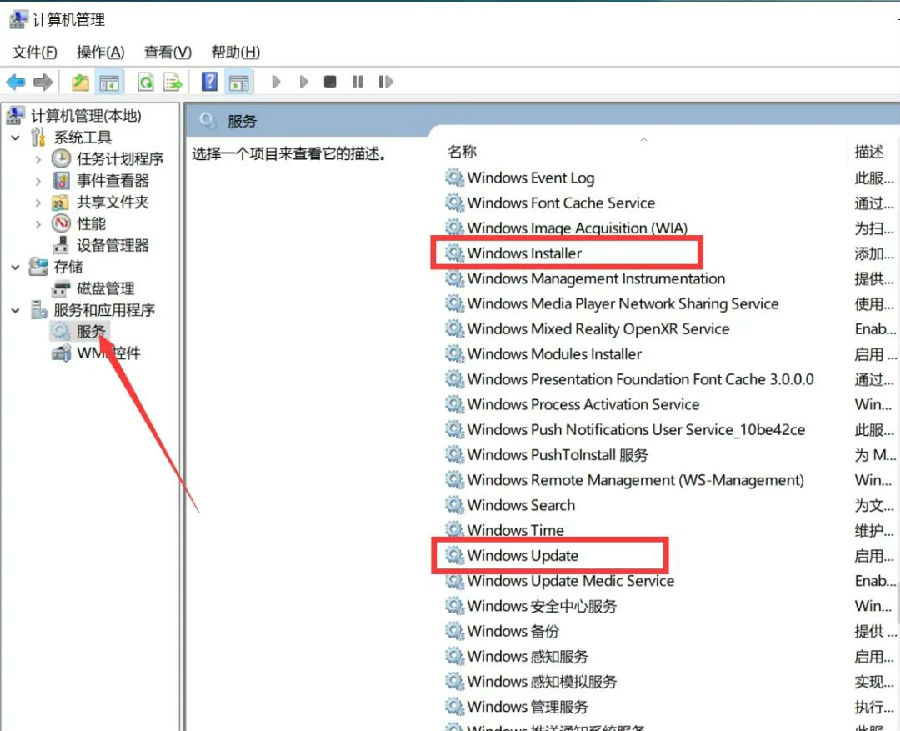This screenshot has height=731, width=900.
Task: Expand the 事件查看器 node chevron
Action: pos(38,181)
